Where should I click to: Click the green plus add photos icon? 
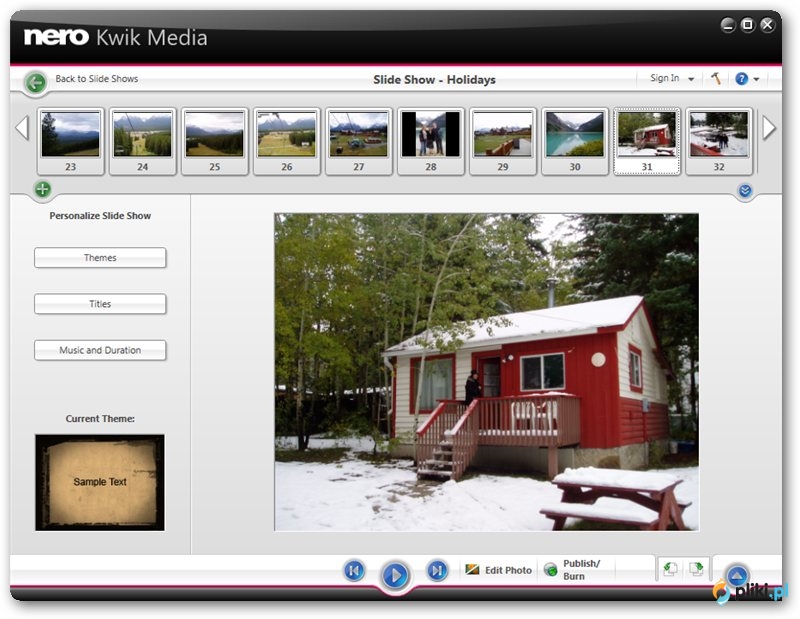(43, 189)
